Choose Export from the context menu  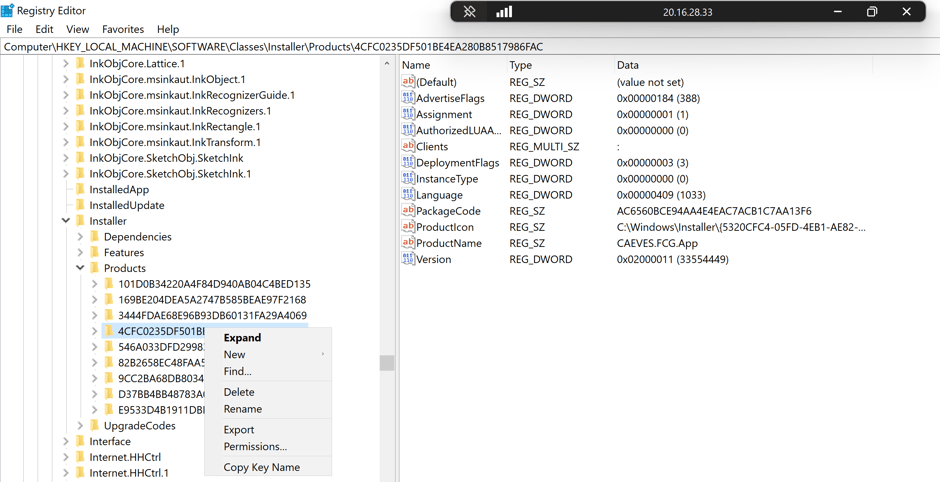coord(239,430)
